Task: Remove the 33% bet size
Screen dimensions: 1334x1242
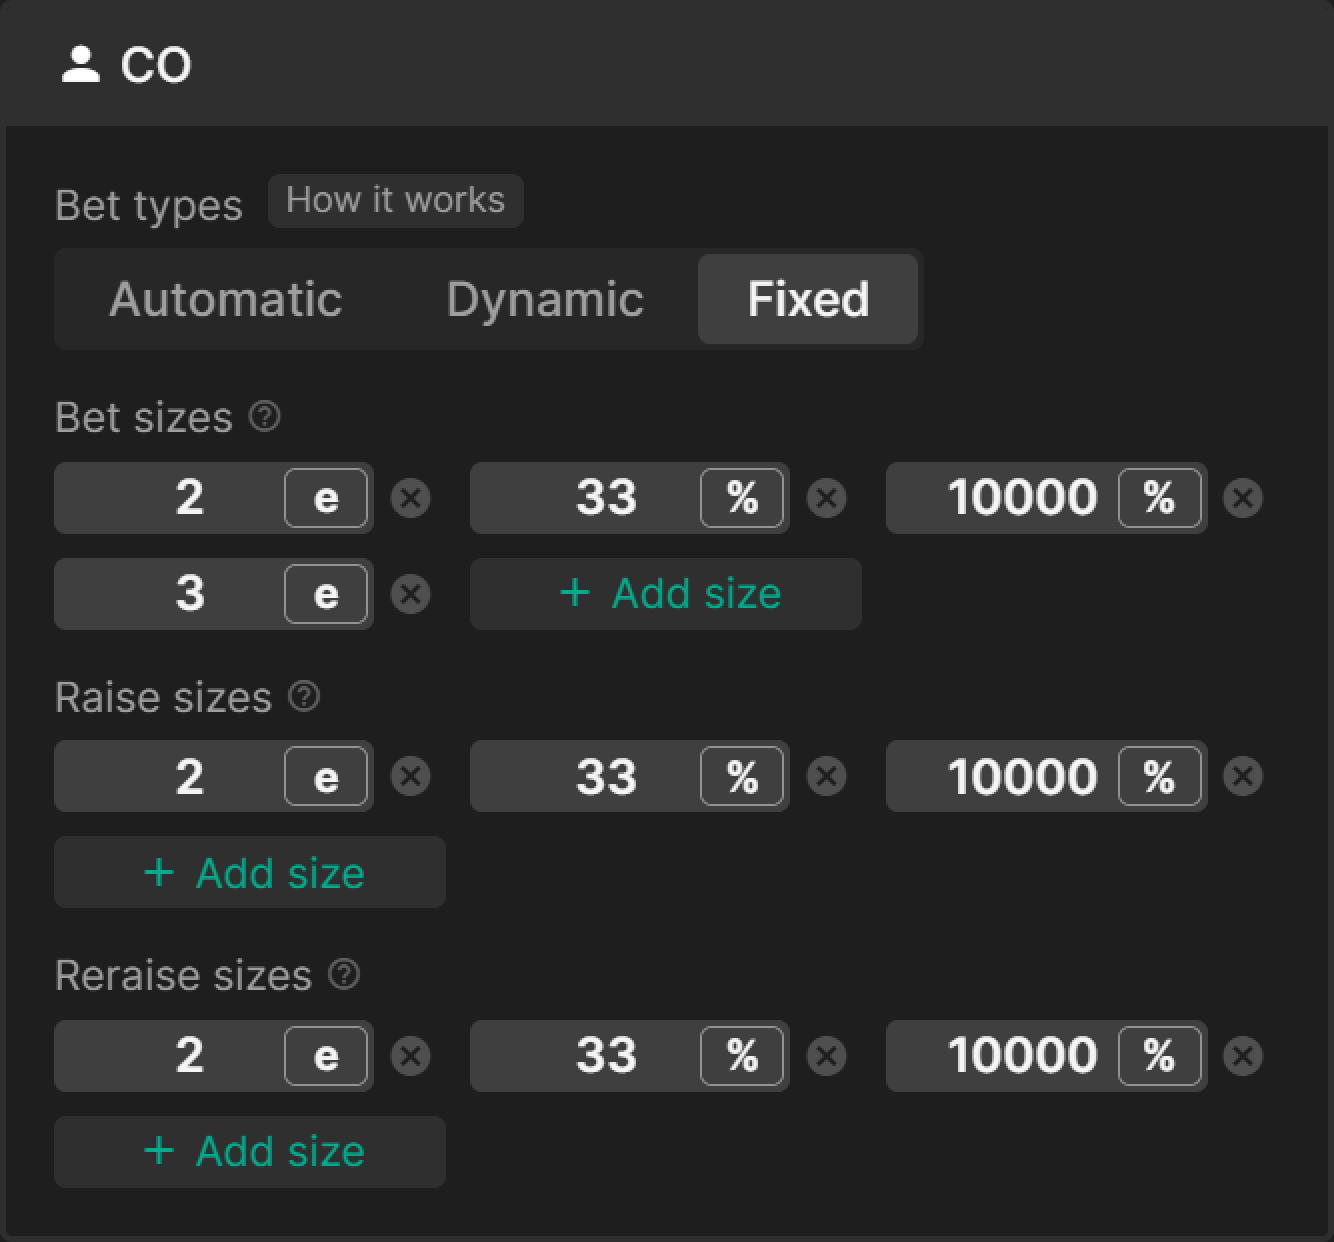Action: point(826,498)
